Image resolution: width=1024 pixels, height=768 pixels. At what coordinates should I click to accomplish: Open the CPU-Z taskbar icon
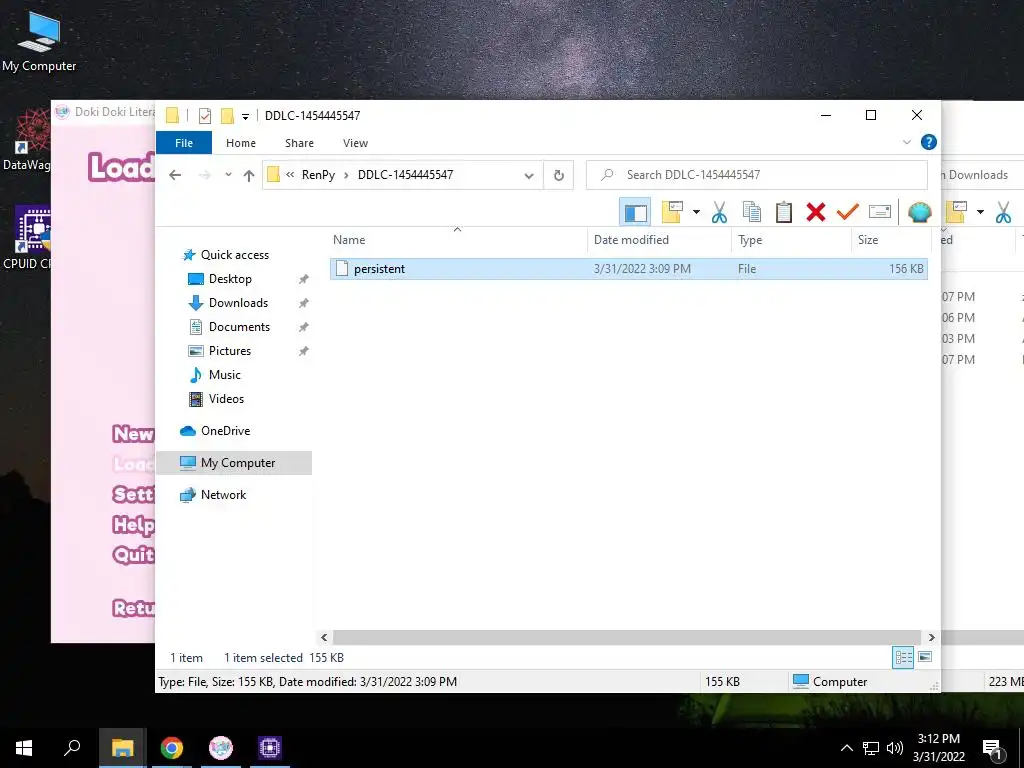(270, 748)
